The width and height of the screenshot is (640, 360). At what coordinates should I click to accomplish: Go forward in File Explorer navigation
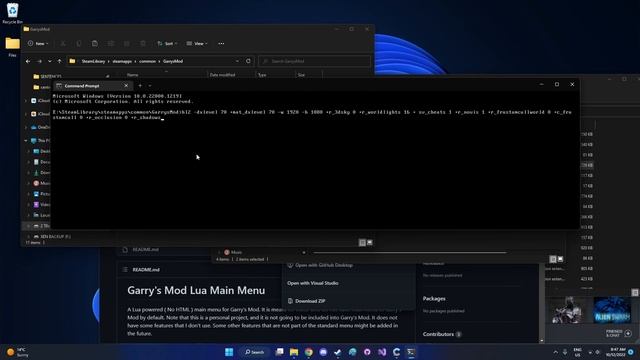pyautogui.click(x=39, y=61)
